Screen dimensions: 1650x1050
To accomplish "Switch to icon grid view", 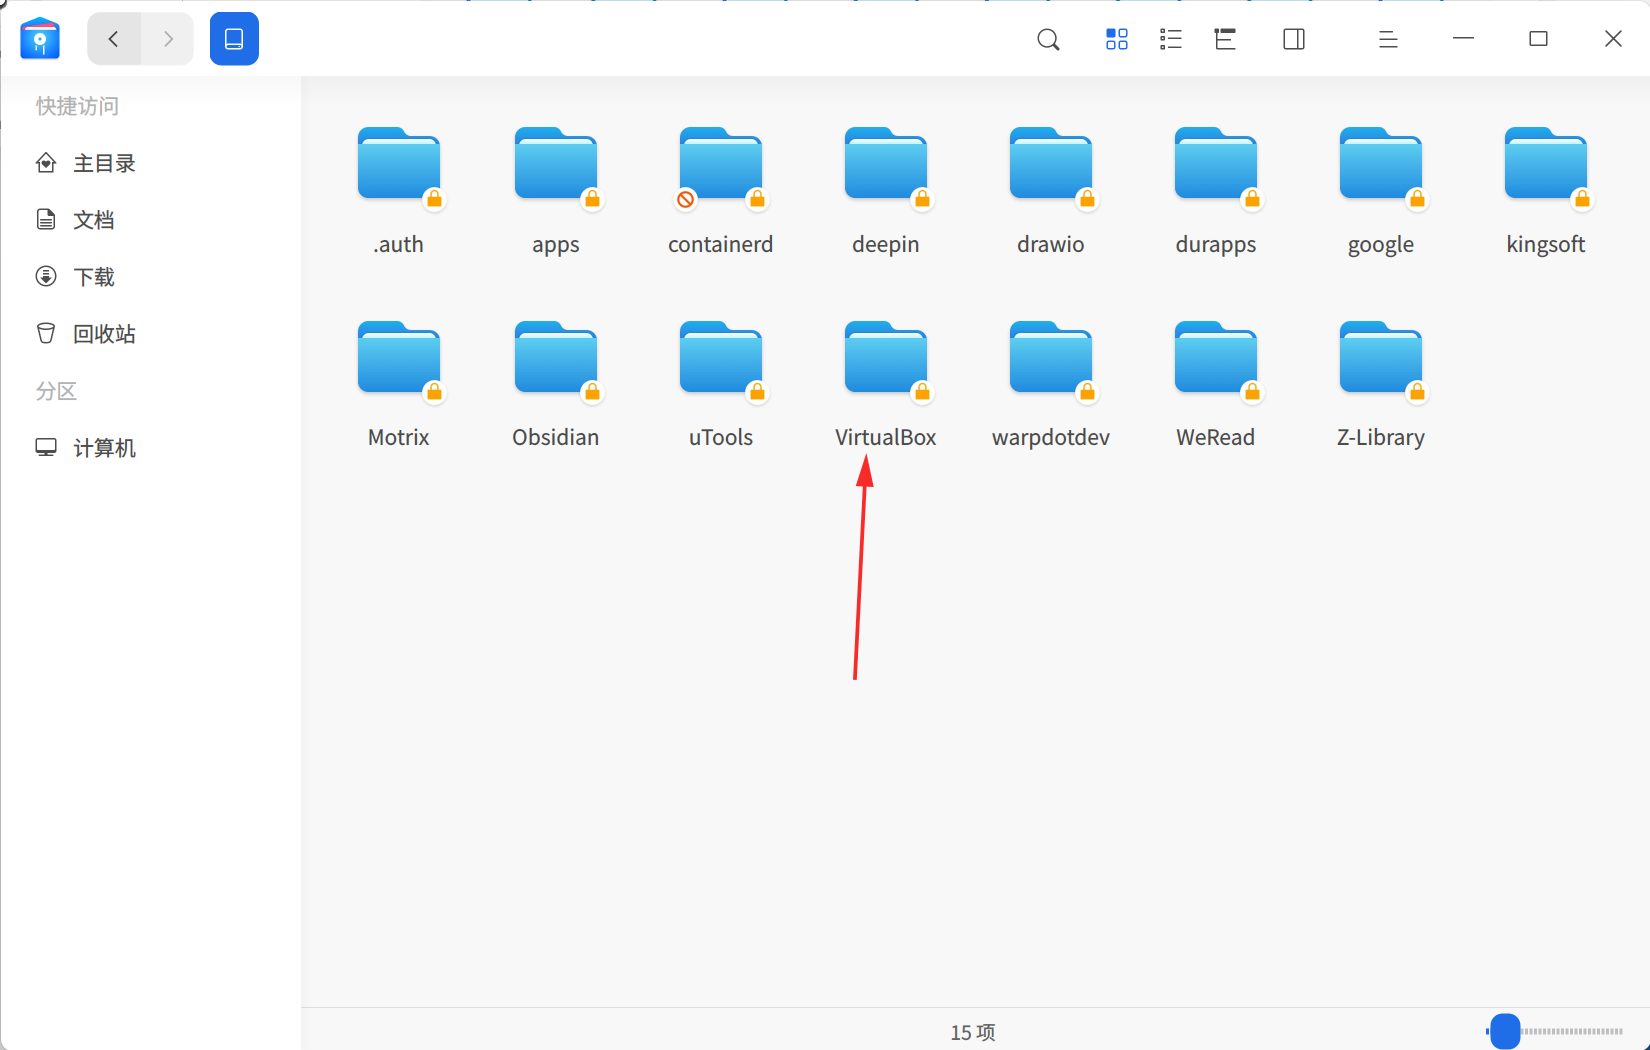I will [x=1117, y=39].
